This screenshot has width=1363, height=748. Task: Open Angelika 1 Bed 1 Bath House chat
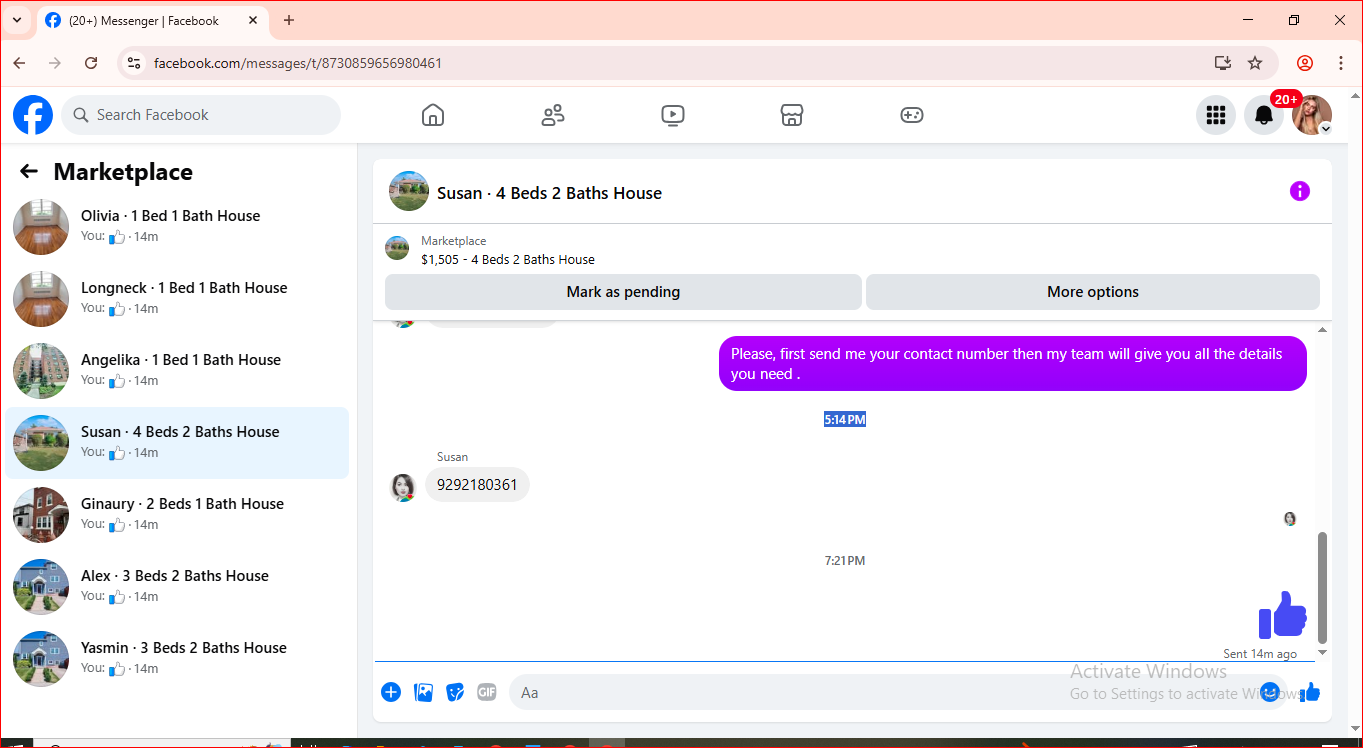(177, 370)
